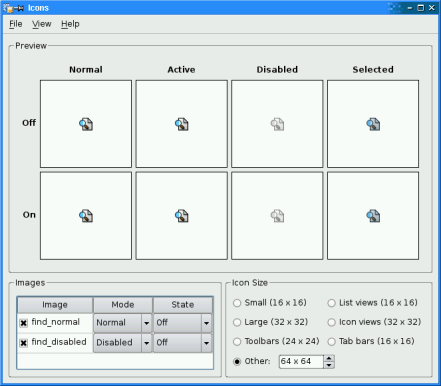The image size is (441, 386).
Task: Minimize the Icons window
Action: tap(410, 8)
